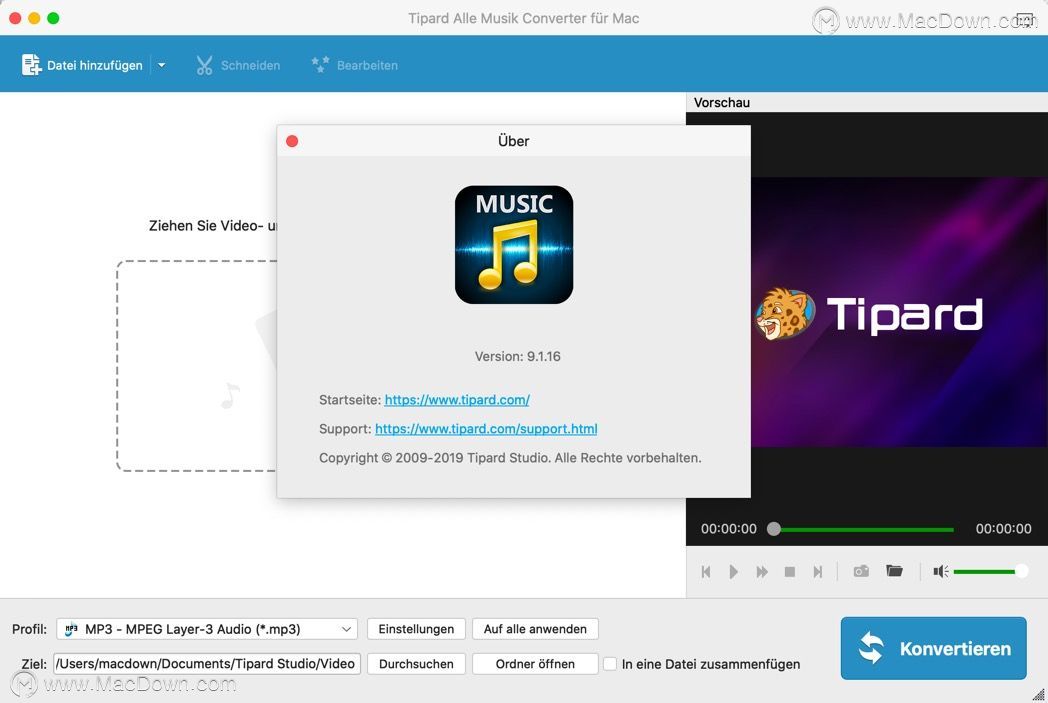Click the Vorschau panel label
This screenshot has width=1048, height=703.
[x=721, y=102]
